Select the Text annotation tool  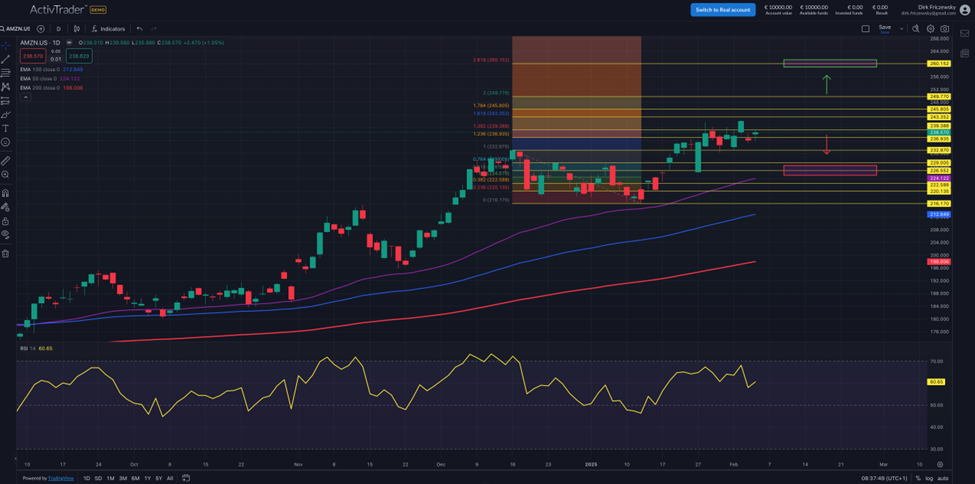(x=6, y=128)
